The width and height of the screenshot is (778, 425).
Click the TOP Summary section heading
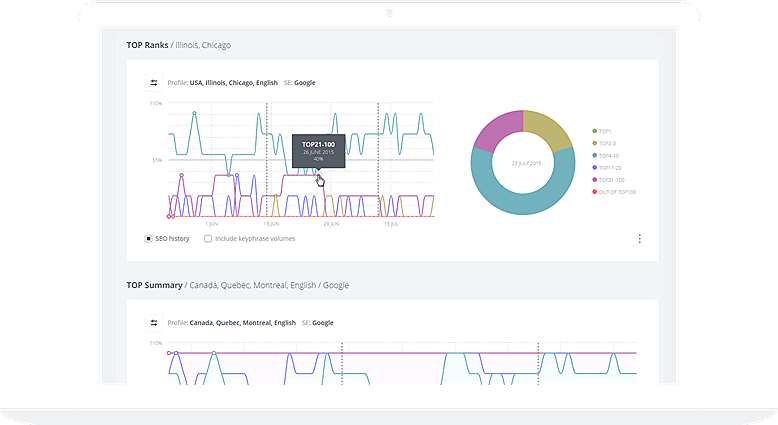coord(154,285)
